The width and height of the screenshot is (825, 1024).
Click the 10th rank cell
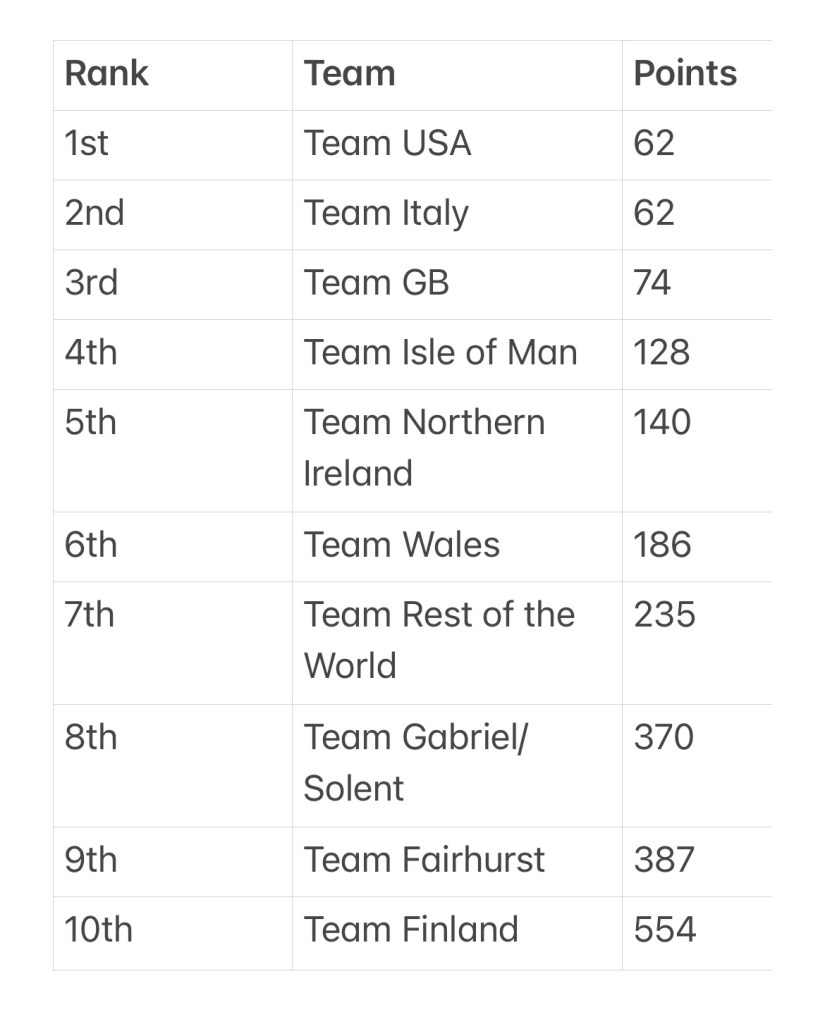[x=98, y=930]
